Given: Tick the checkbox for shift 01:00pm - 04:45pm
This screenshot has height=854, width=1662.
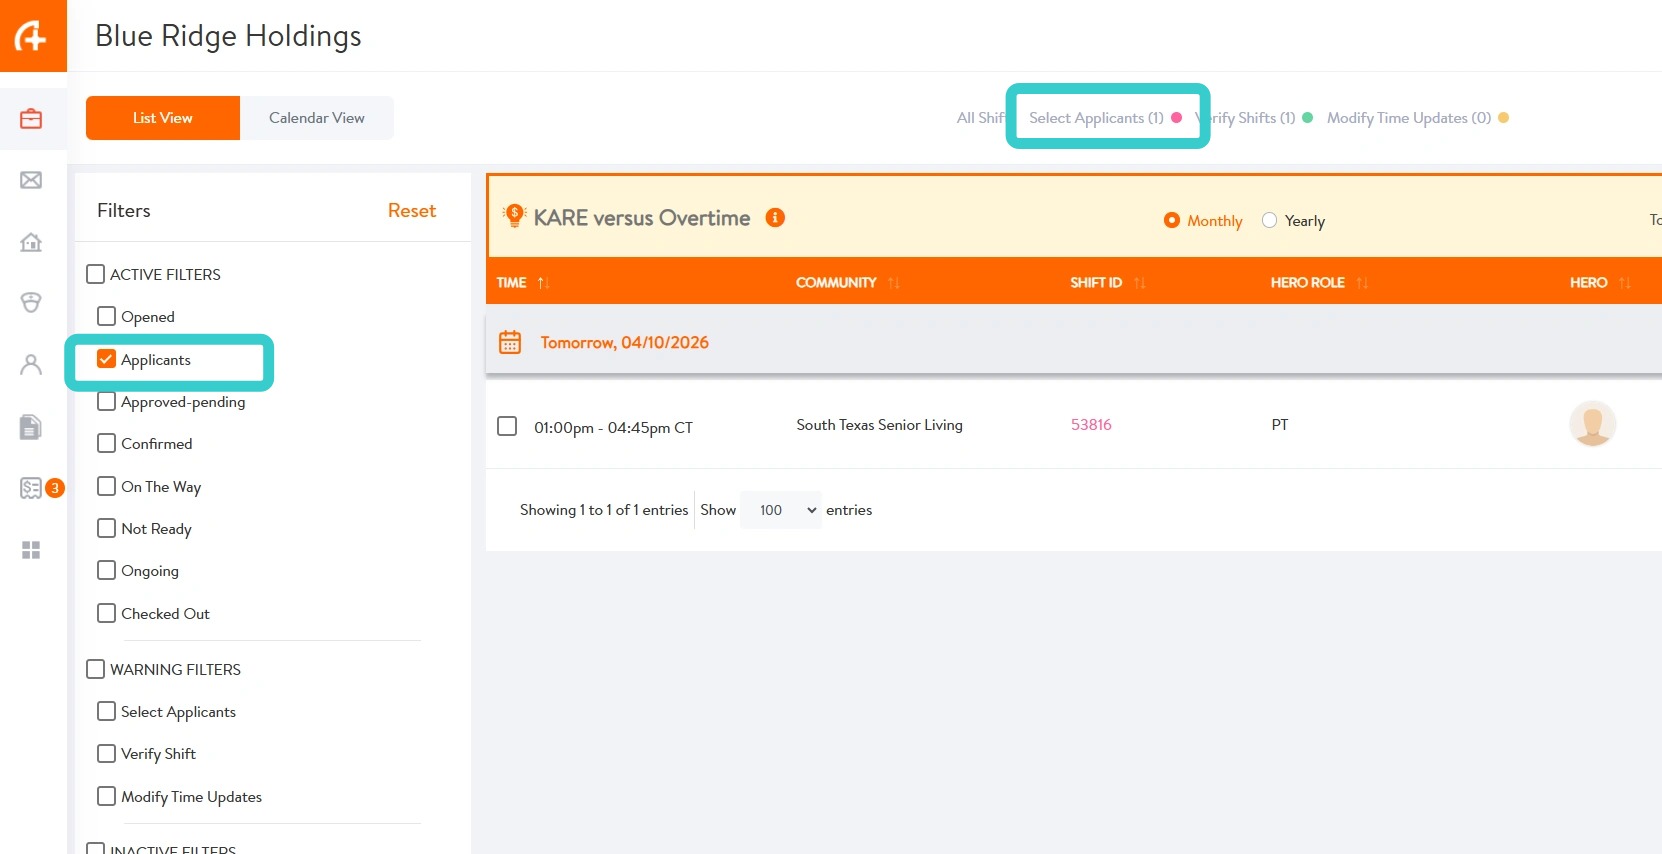Looking at the screenshot, I should click(x=507, y=426).
